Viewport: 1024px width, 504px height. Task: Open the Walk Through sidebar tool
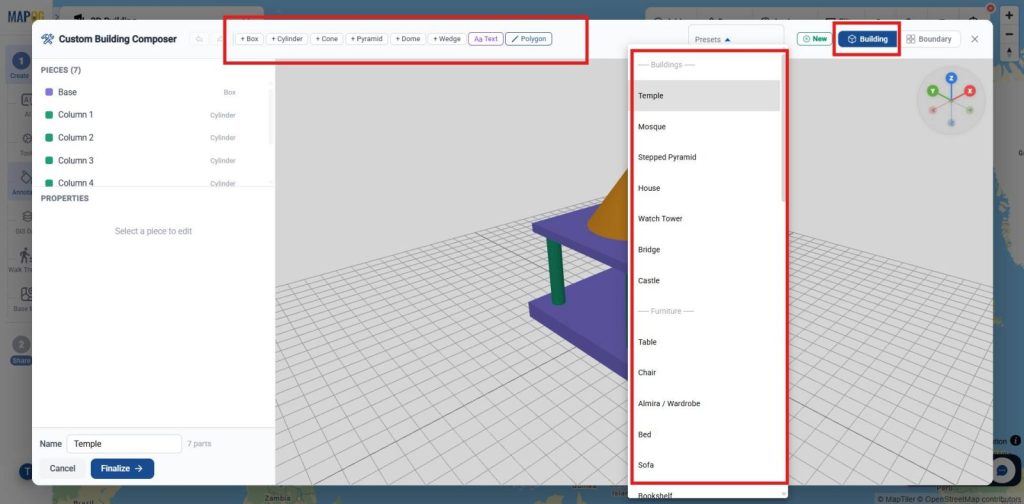(25, 259)
